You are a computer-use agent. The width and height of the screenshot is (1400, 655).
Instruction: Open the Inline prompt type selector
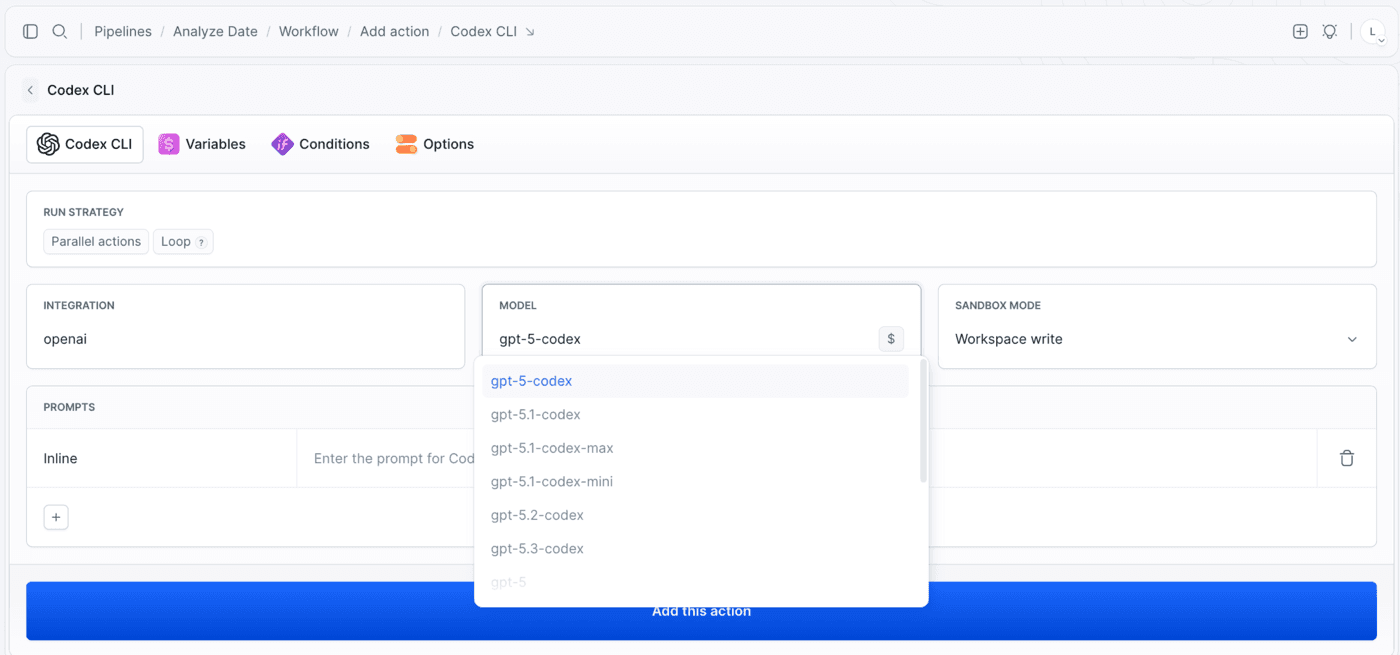162,458
